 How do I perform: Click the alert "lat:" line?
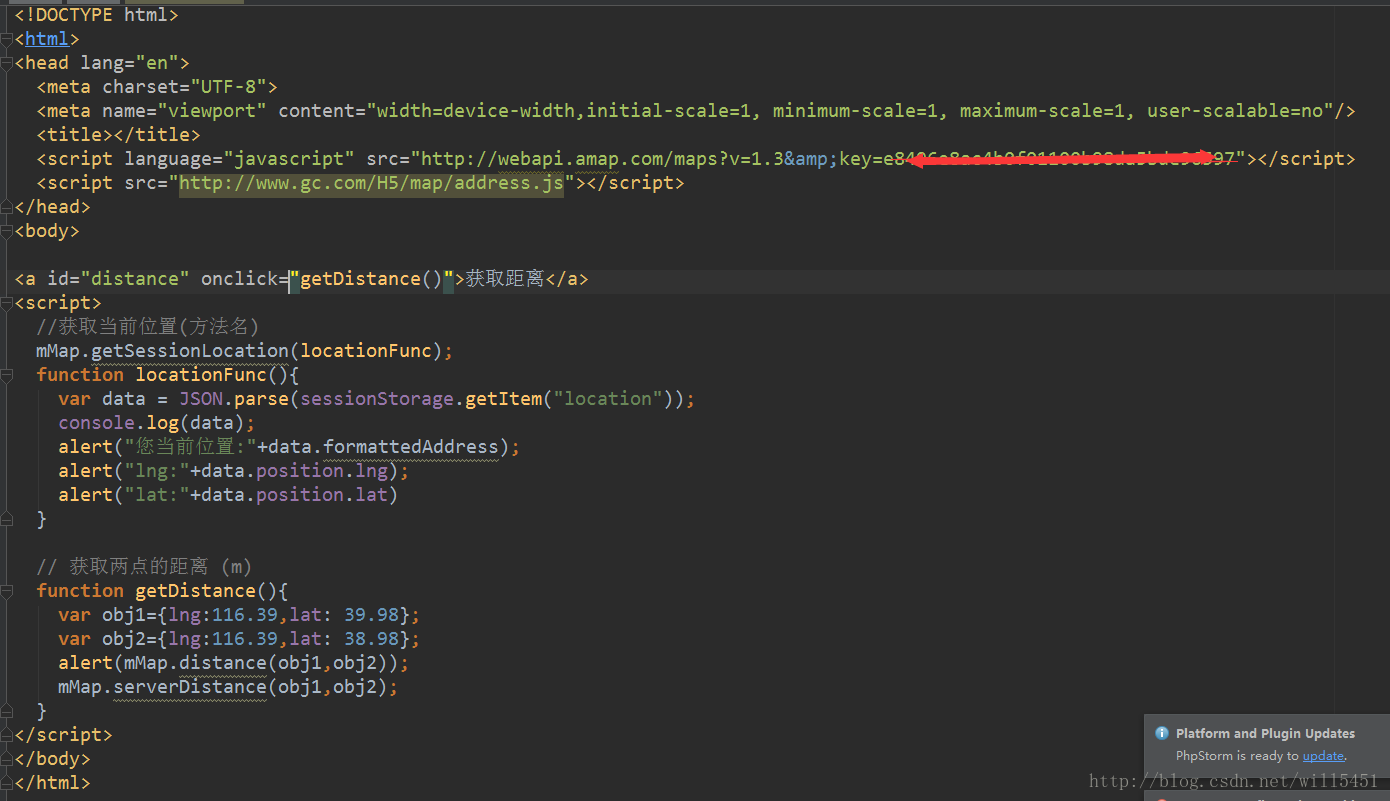228,495
